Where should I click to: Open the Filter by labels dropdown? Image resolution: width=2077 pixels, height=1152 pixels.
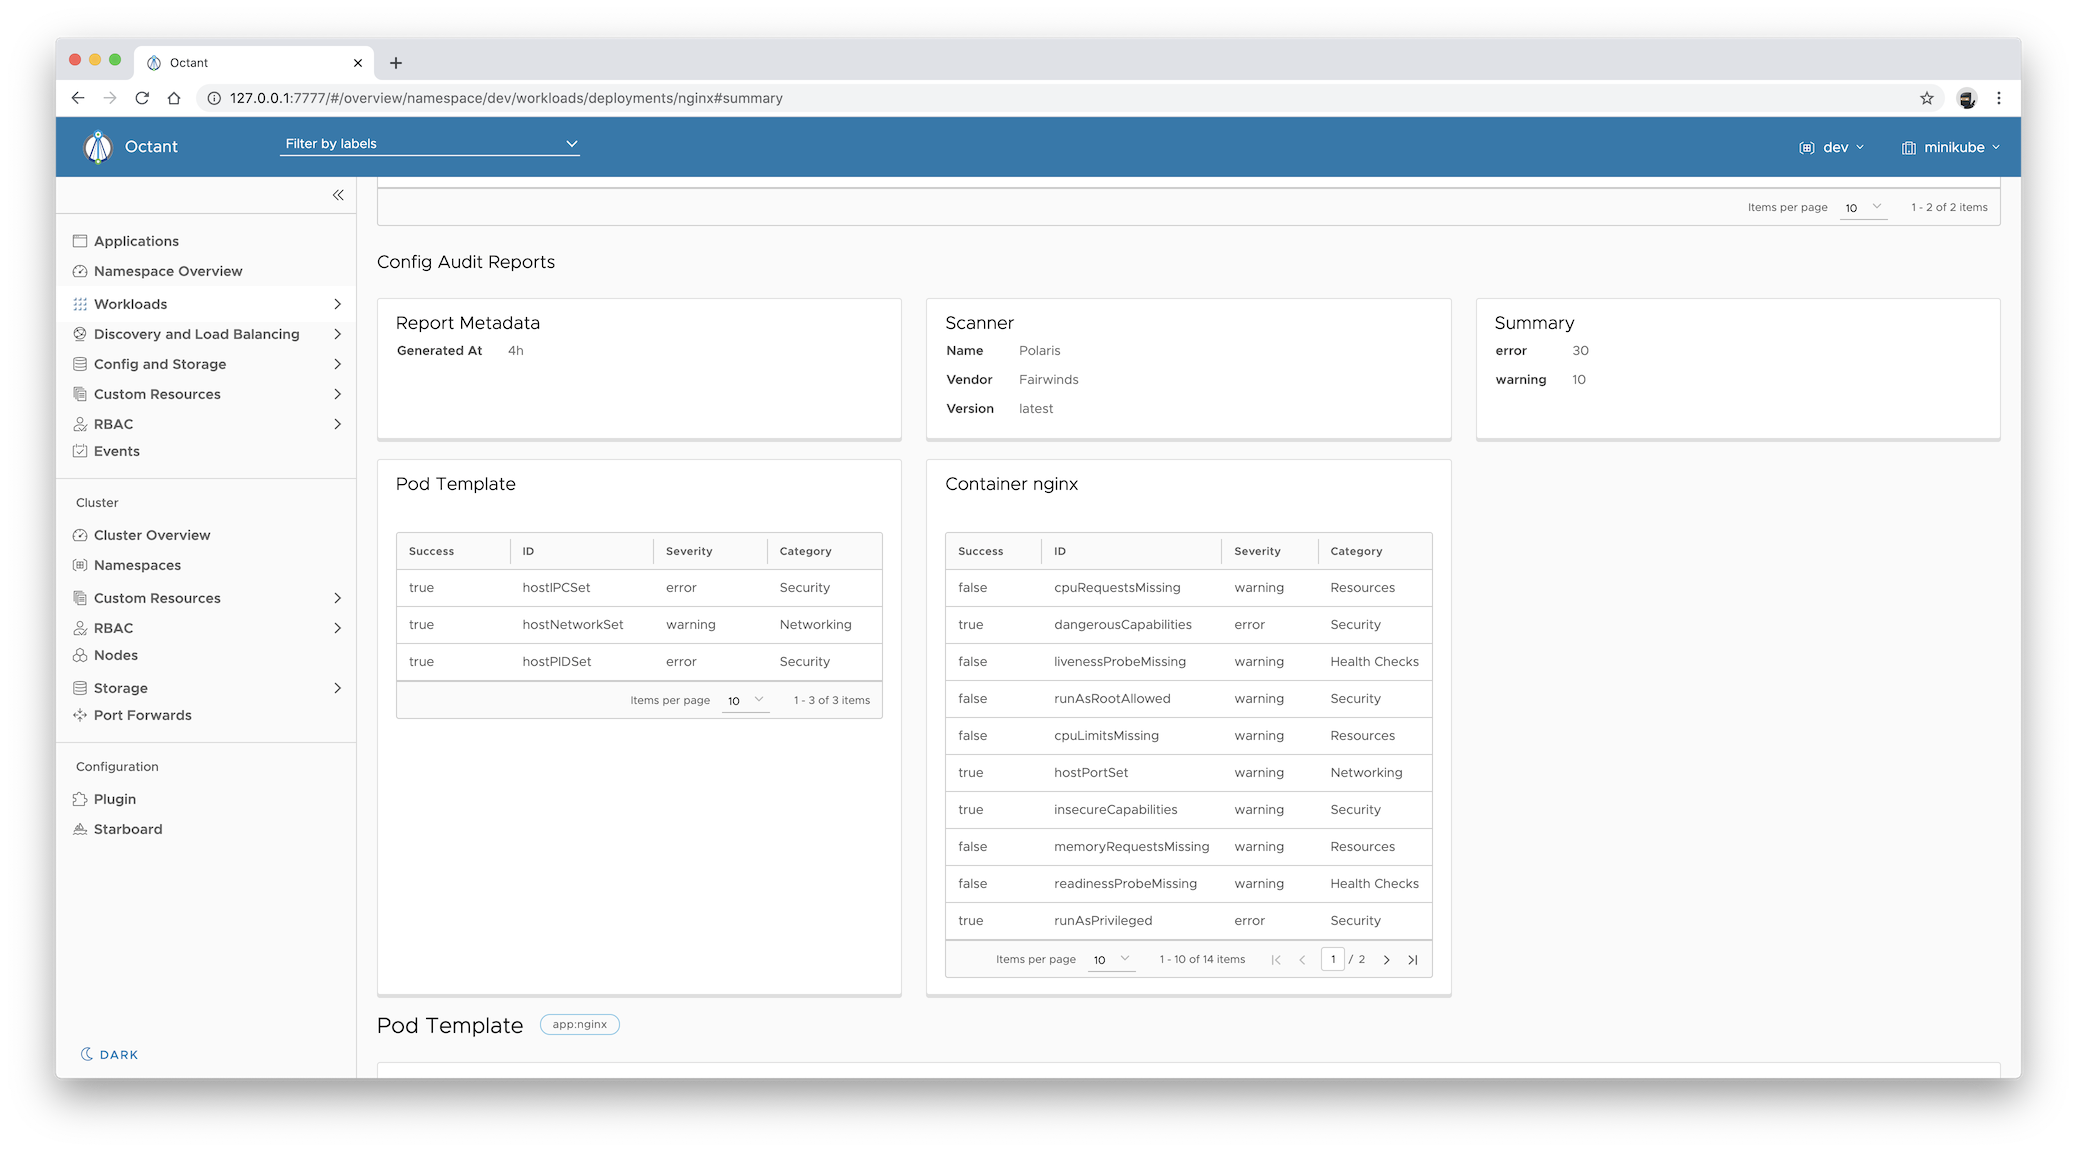pyautogui.click(x=430, y=144)
